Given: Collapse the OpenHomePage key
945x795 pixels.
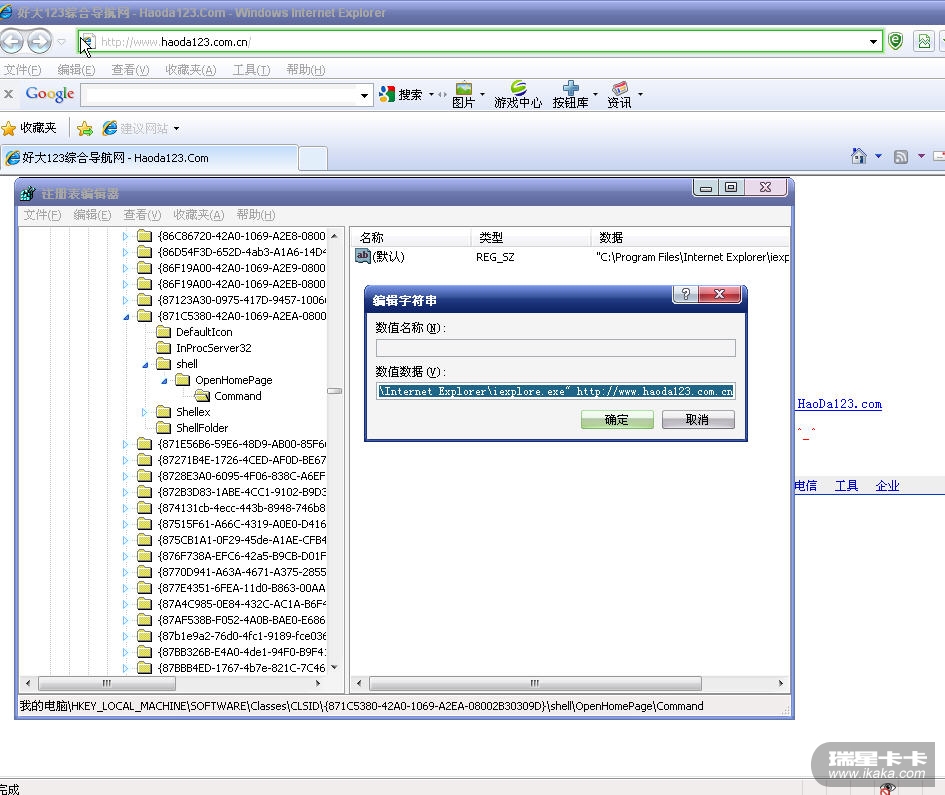Looking at the screenshot, I should tap(165, 381).
